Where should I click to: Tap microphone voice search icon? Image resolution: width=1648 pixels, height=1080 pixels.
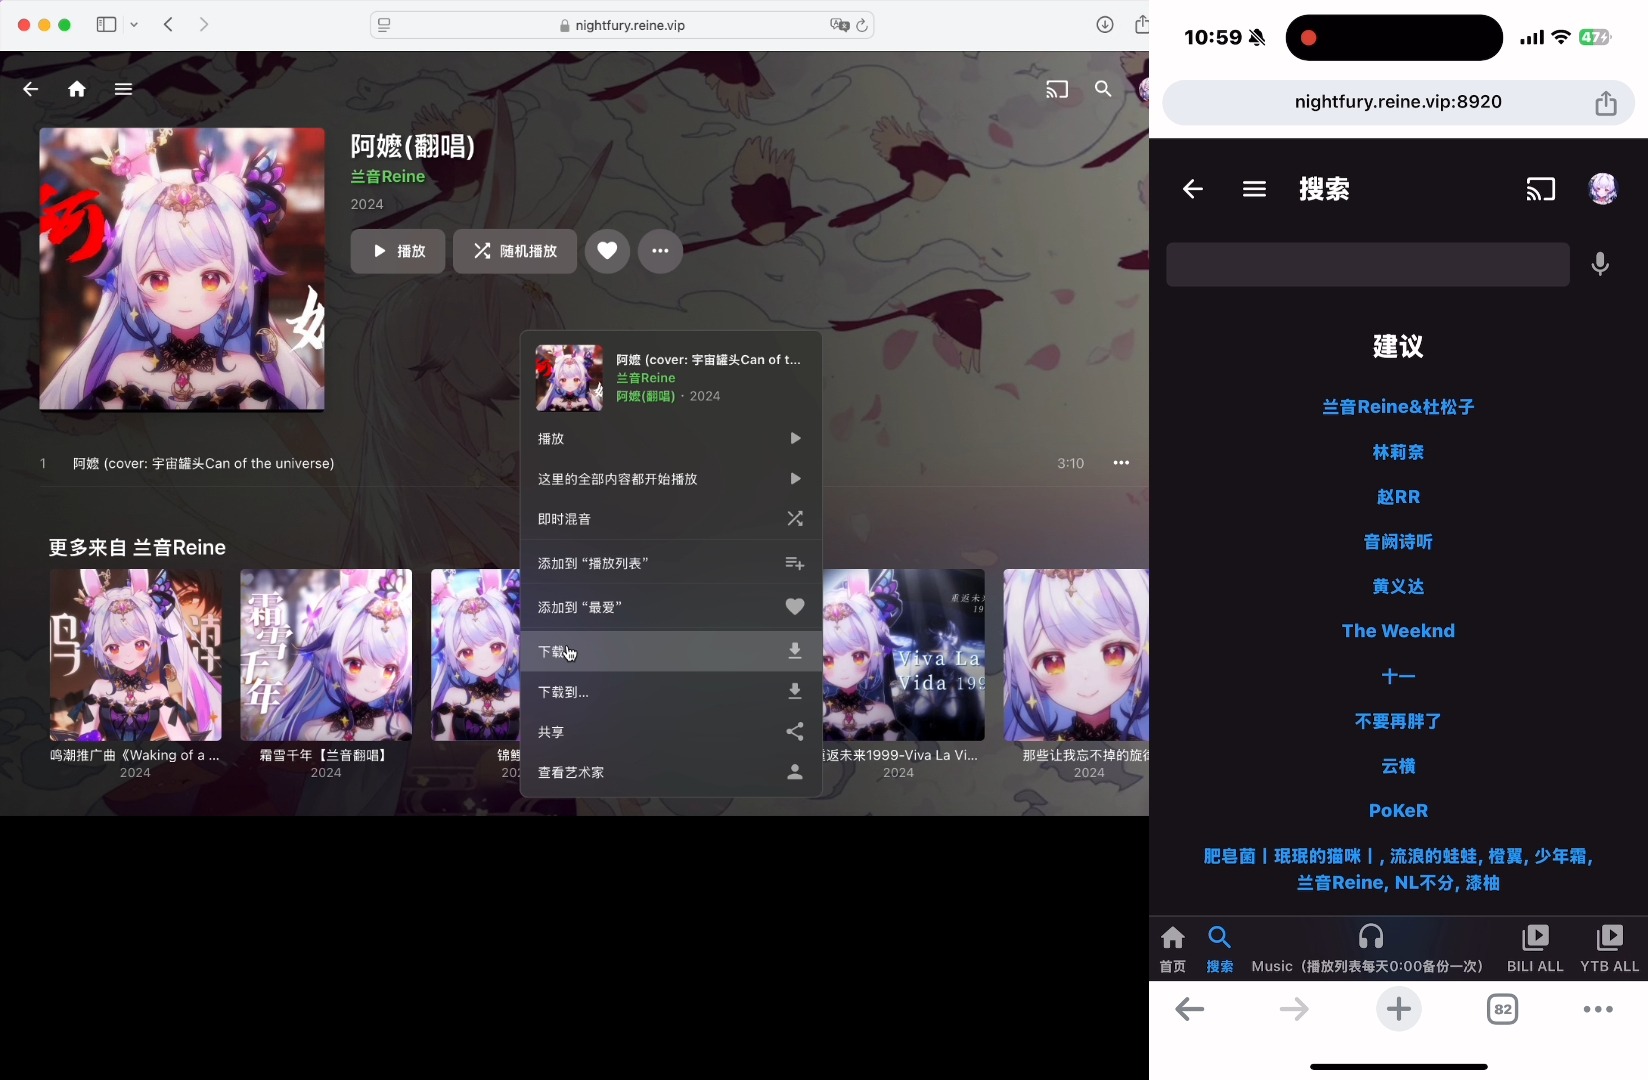click(x=1600, y=264)
